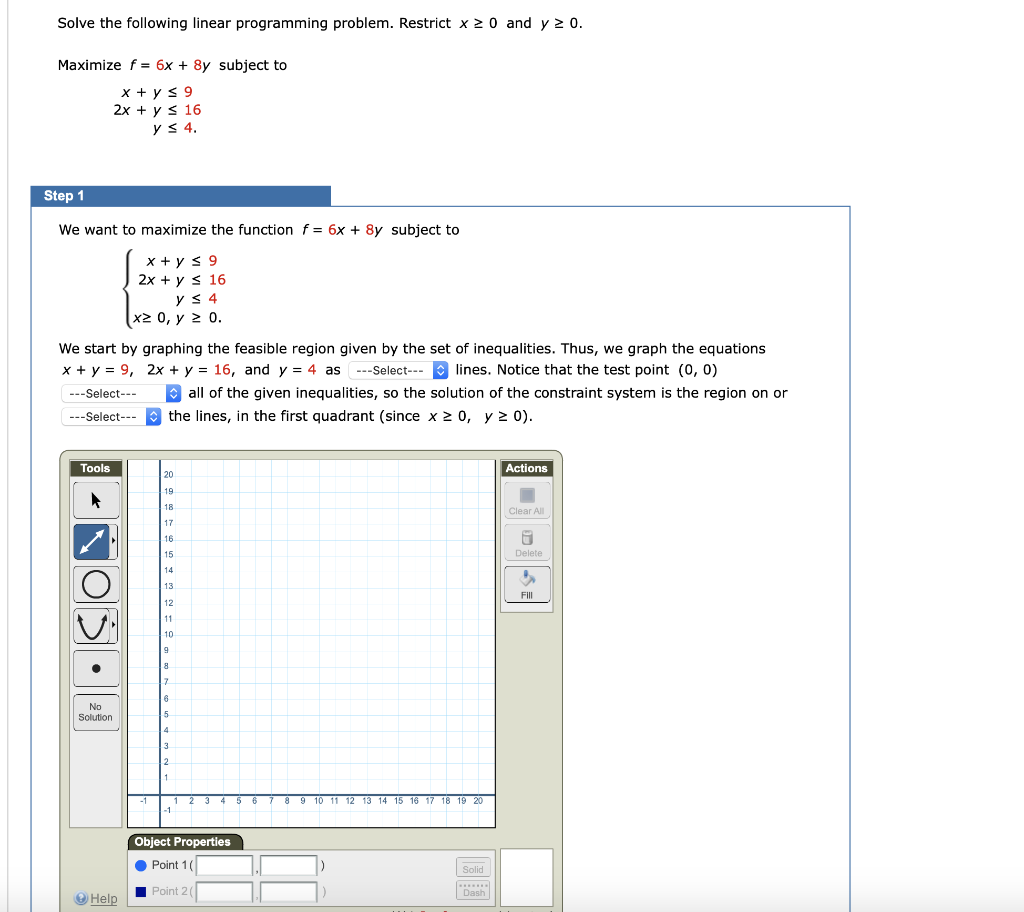The image size is (1024, 912).
Task: Select the point plotting tool
Action: [x=95, y=668]
